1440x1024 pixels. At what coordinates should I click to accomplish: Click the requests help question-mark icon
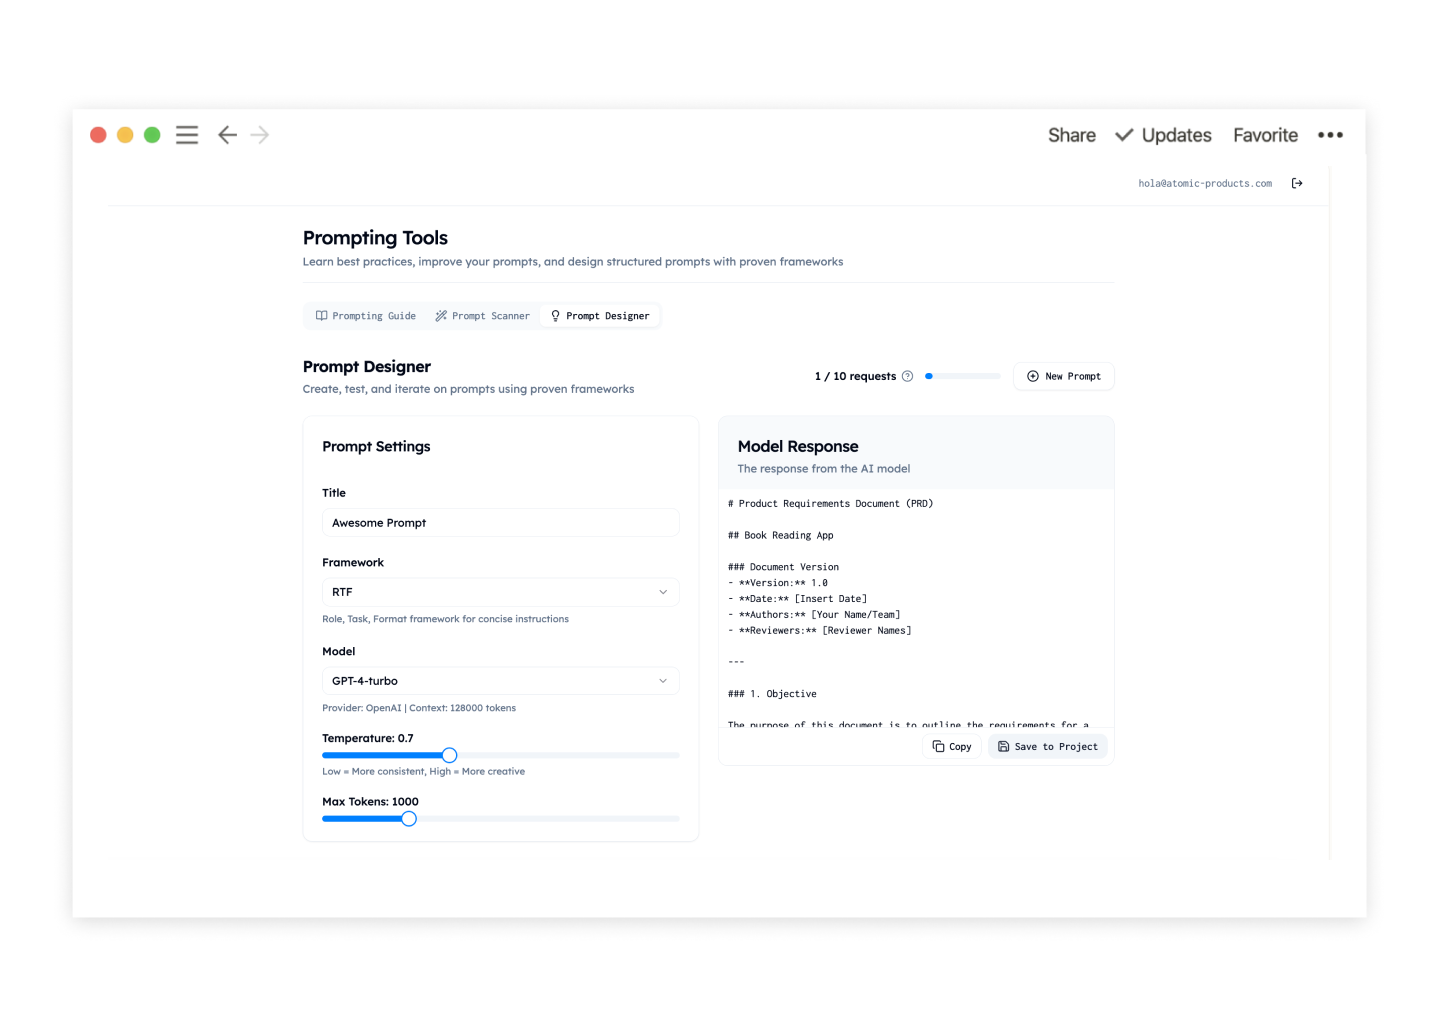point(908,376)
